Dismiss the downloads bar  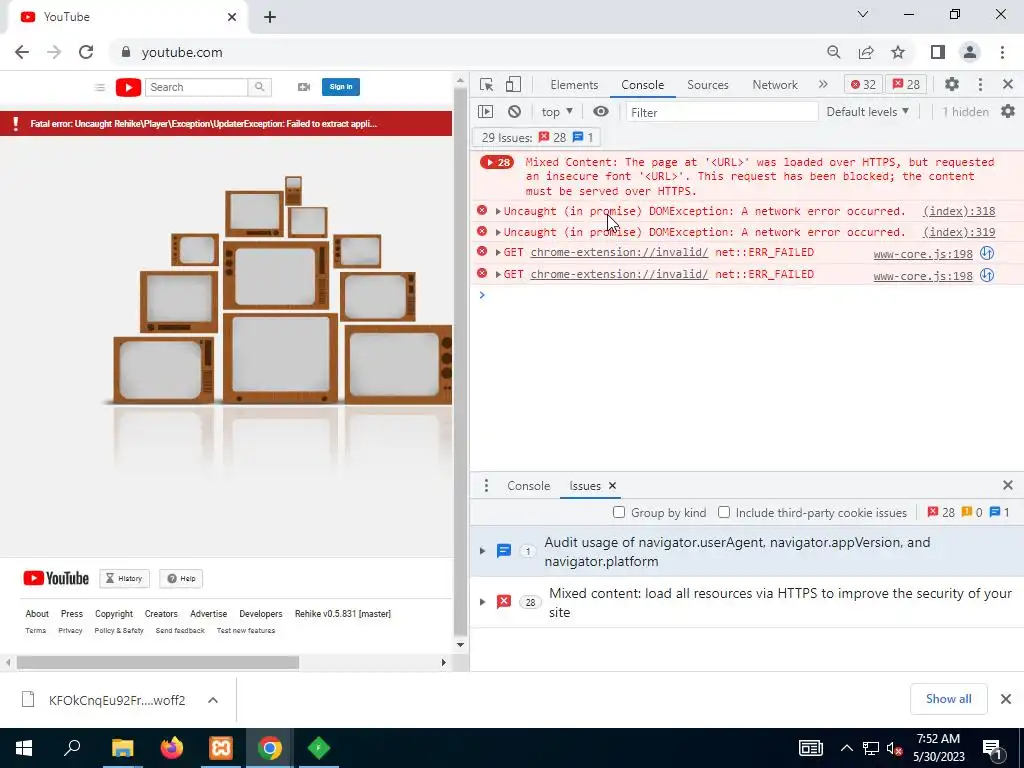click(x=1006, y=699)
